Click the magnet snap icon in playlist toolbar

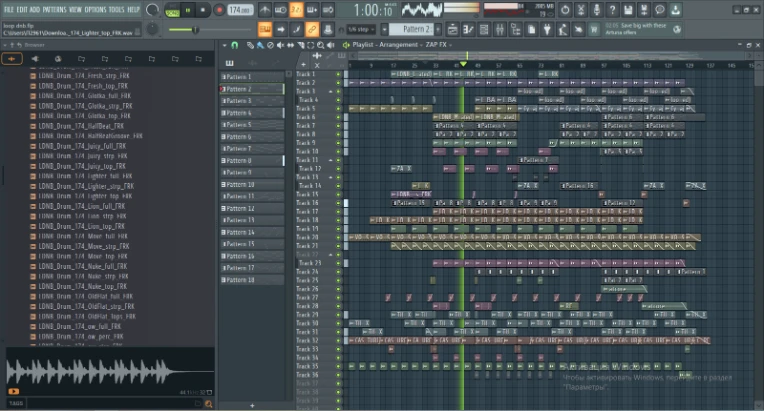tap(234, 45)
